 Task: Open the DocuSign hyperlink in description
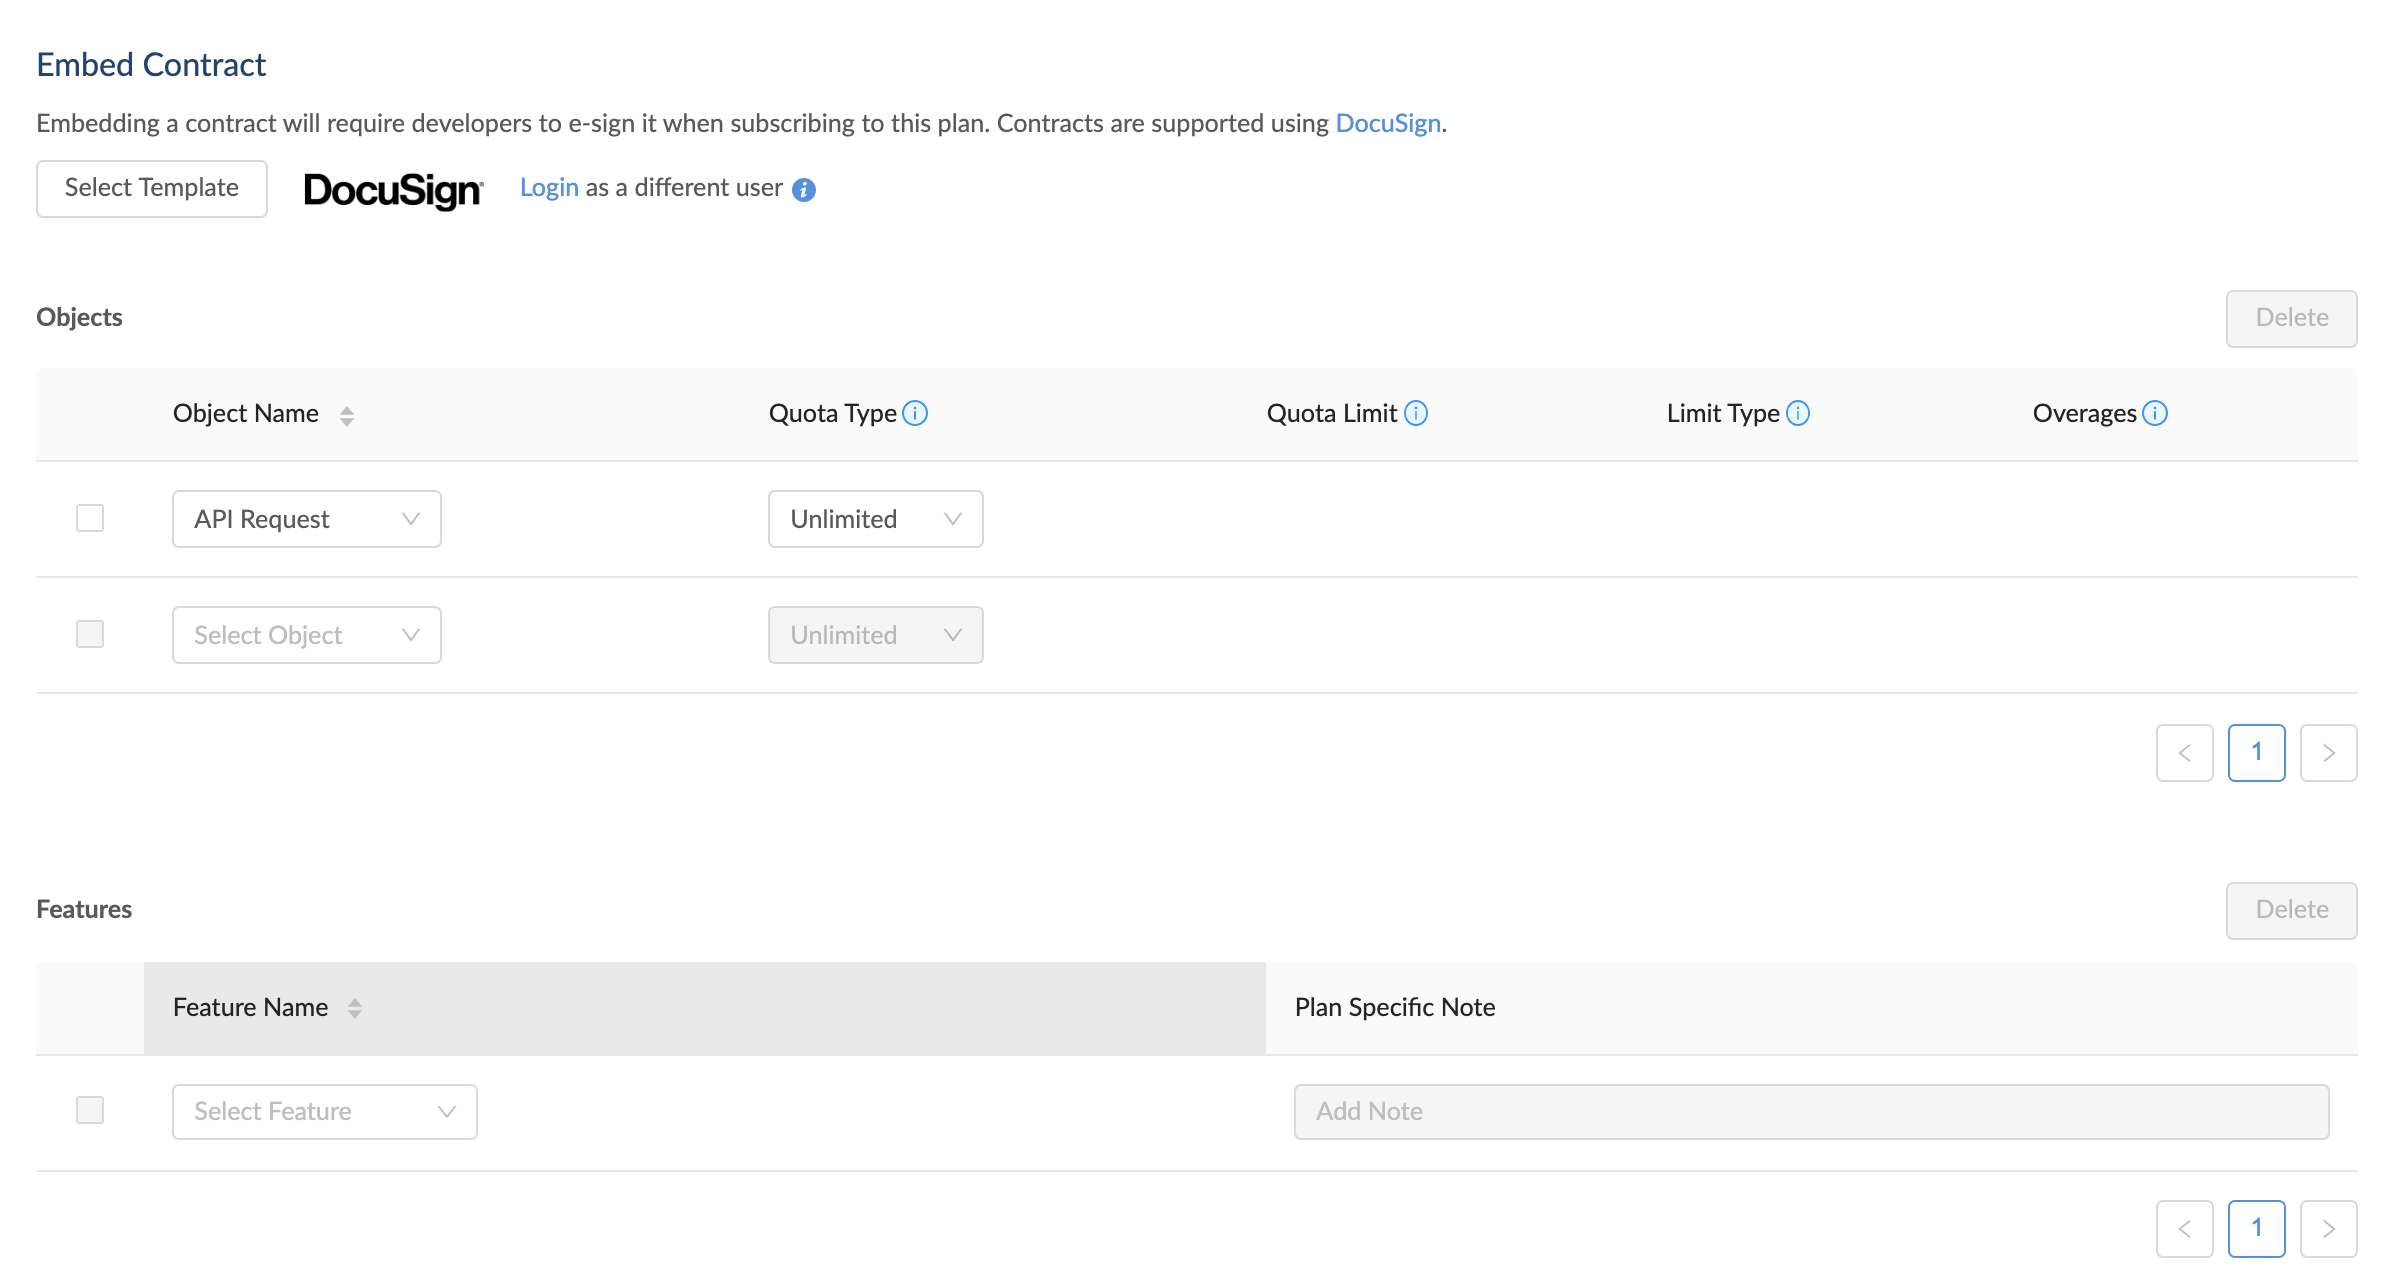[1387, 123]
